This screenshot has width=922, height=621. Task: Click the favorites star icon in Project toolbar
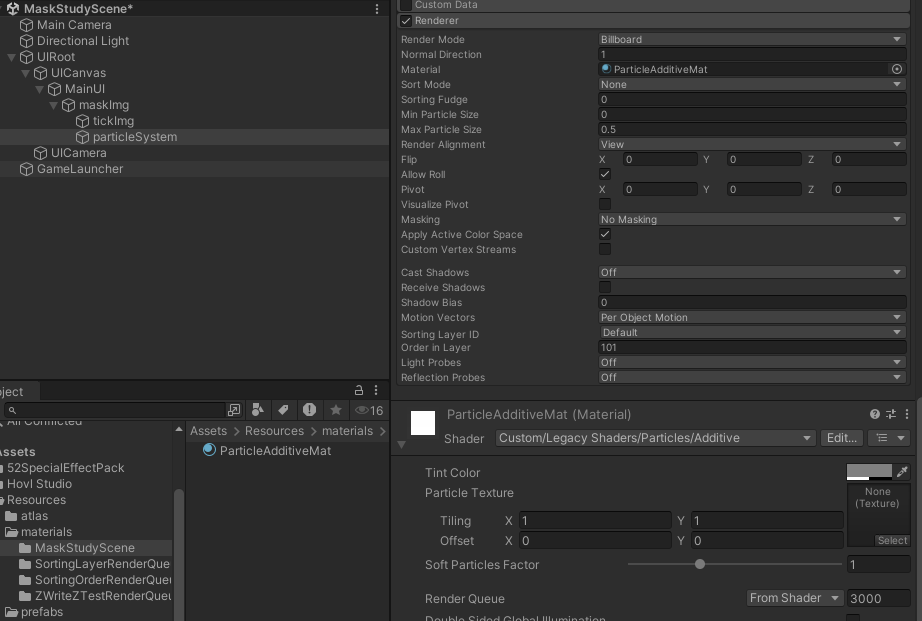tap(335, 410)
